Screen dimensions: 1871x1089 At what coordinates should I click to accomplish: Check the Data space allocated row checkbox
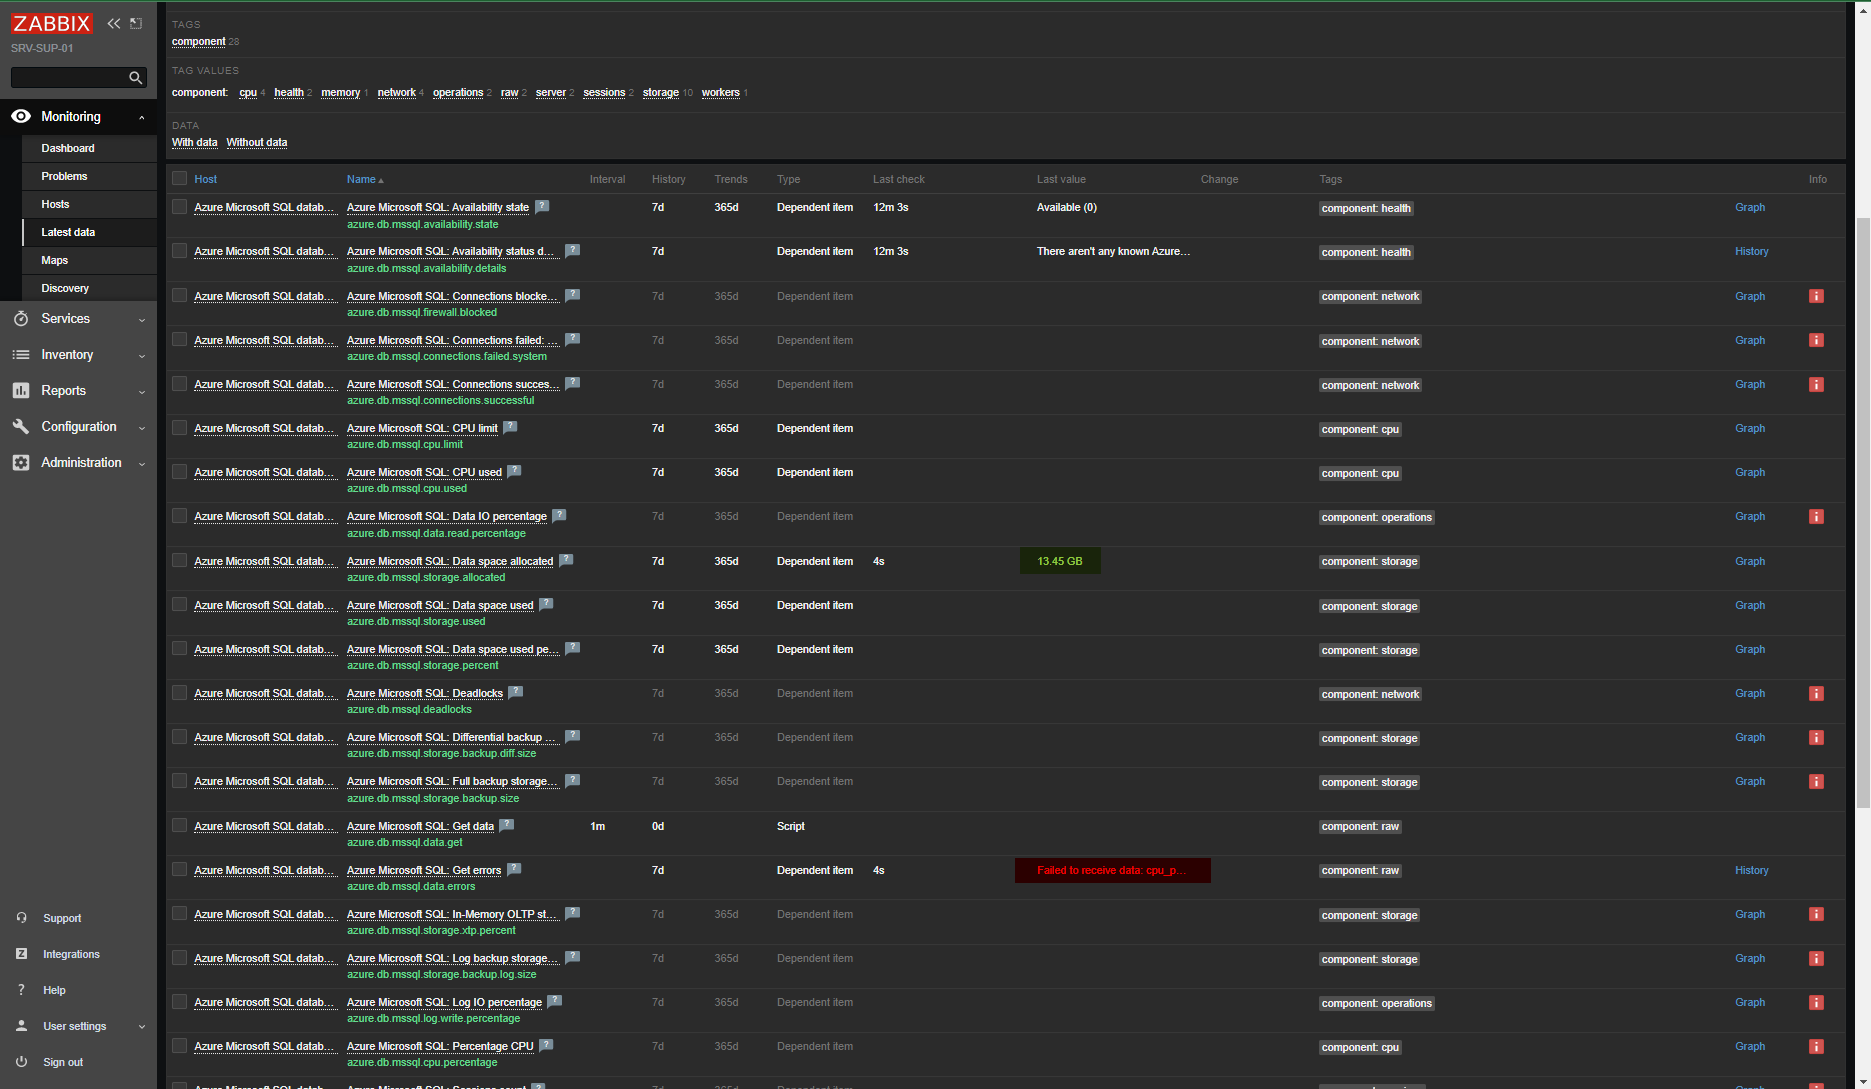[179, 561]
